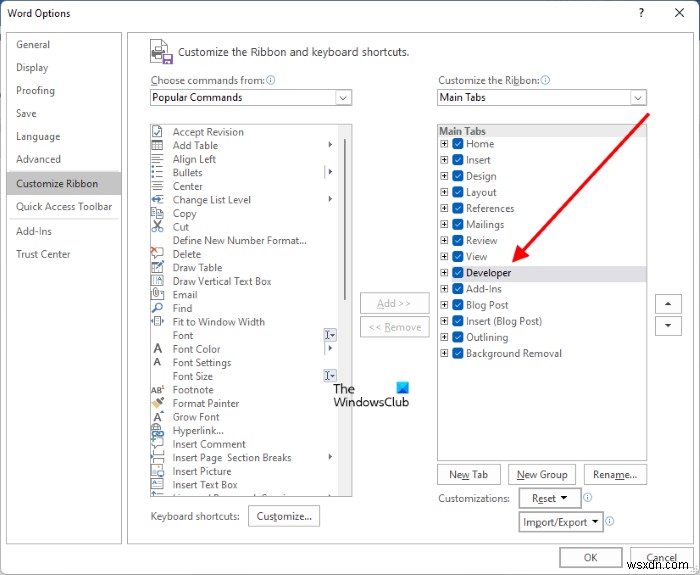Uncheck the Insert tab checkbox
This screenshot has width=700, height=575.
[458, 160]
